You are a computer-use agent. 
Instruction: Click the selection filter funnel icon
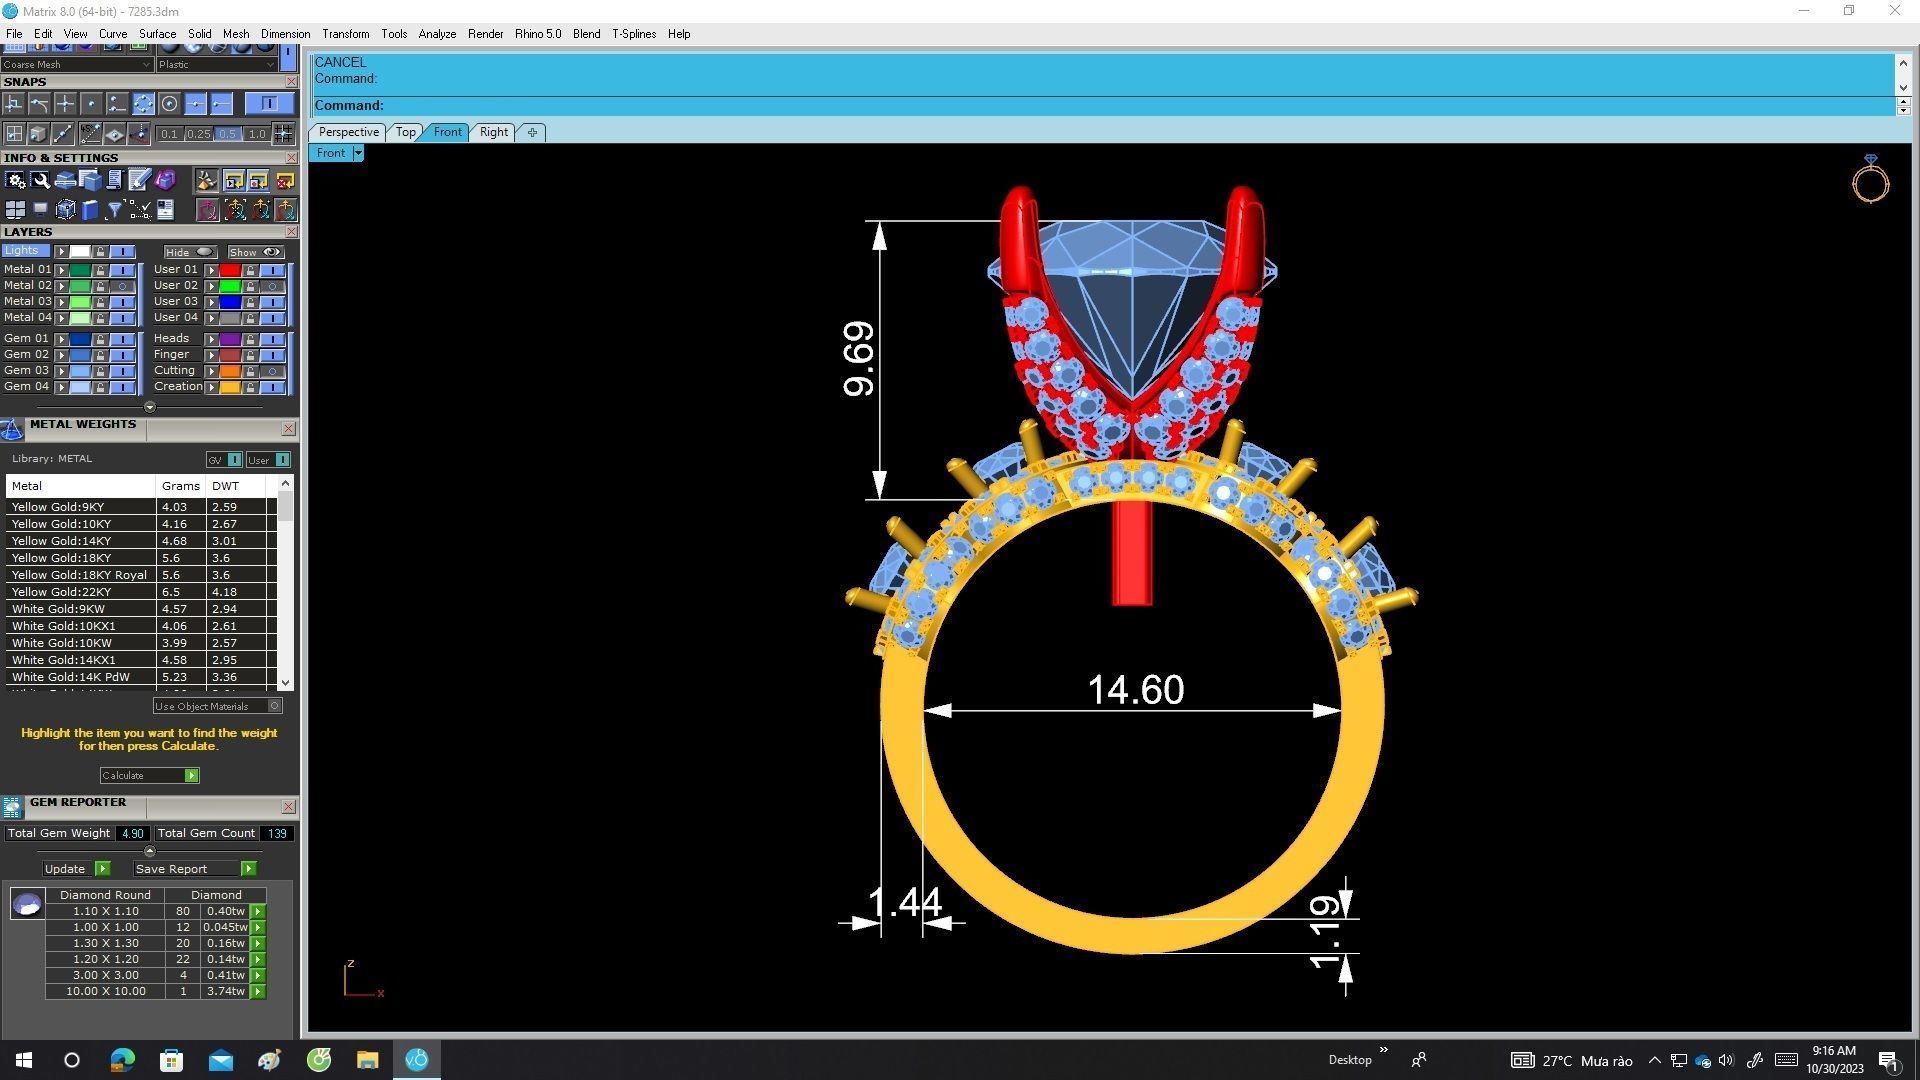pyautogui.click(x=115, y=209)
